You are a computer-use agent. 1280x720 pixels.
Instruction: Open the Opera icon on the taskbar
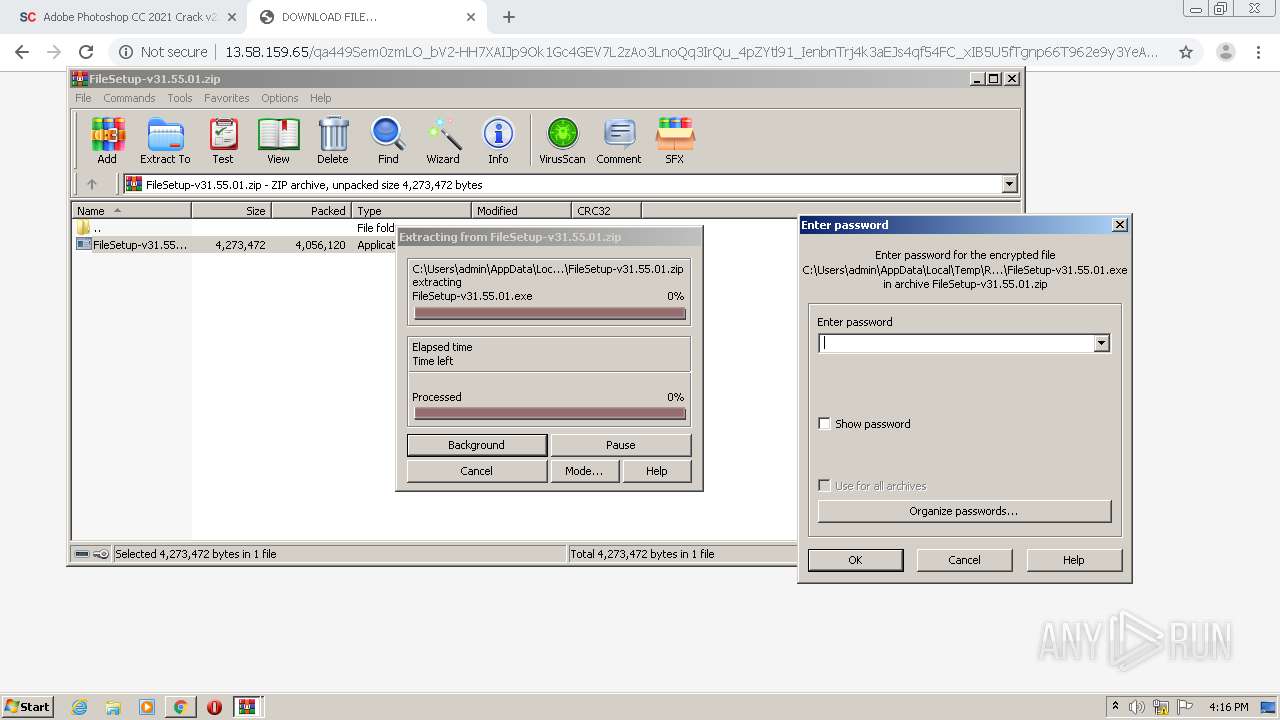pyautogui.click(x=214, y=707)
